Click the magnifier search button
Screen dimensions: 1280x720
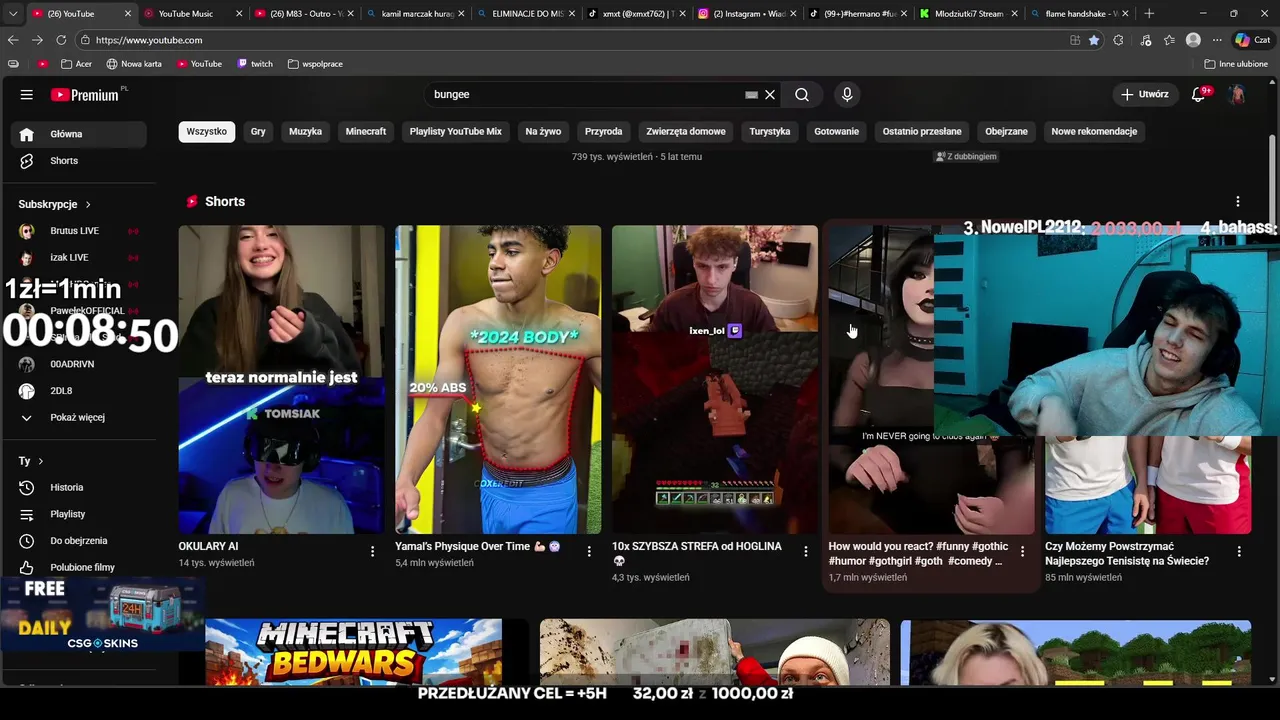point(802,95)
